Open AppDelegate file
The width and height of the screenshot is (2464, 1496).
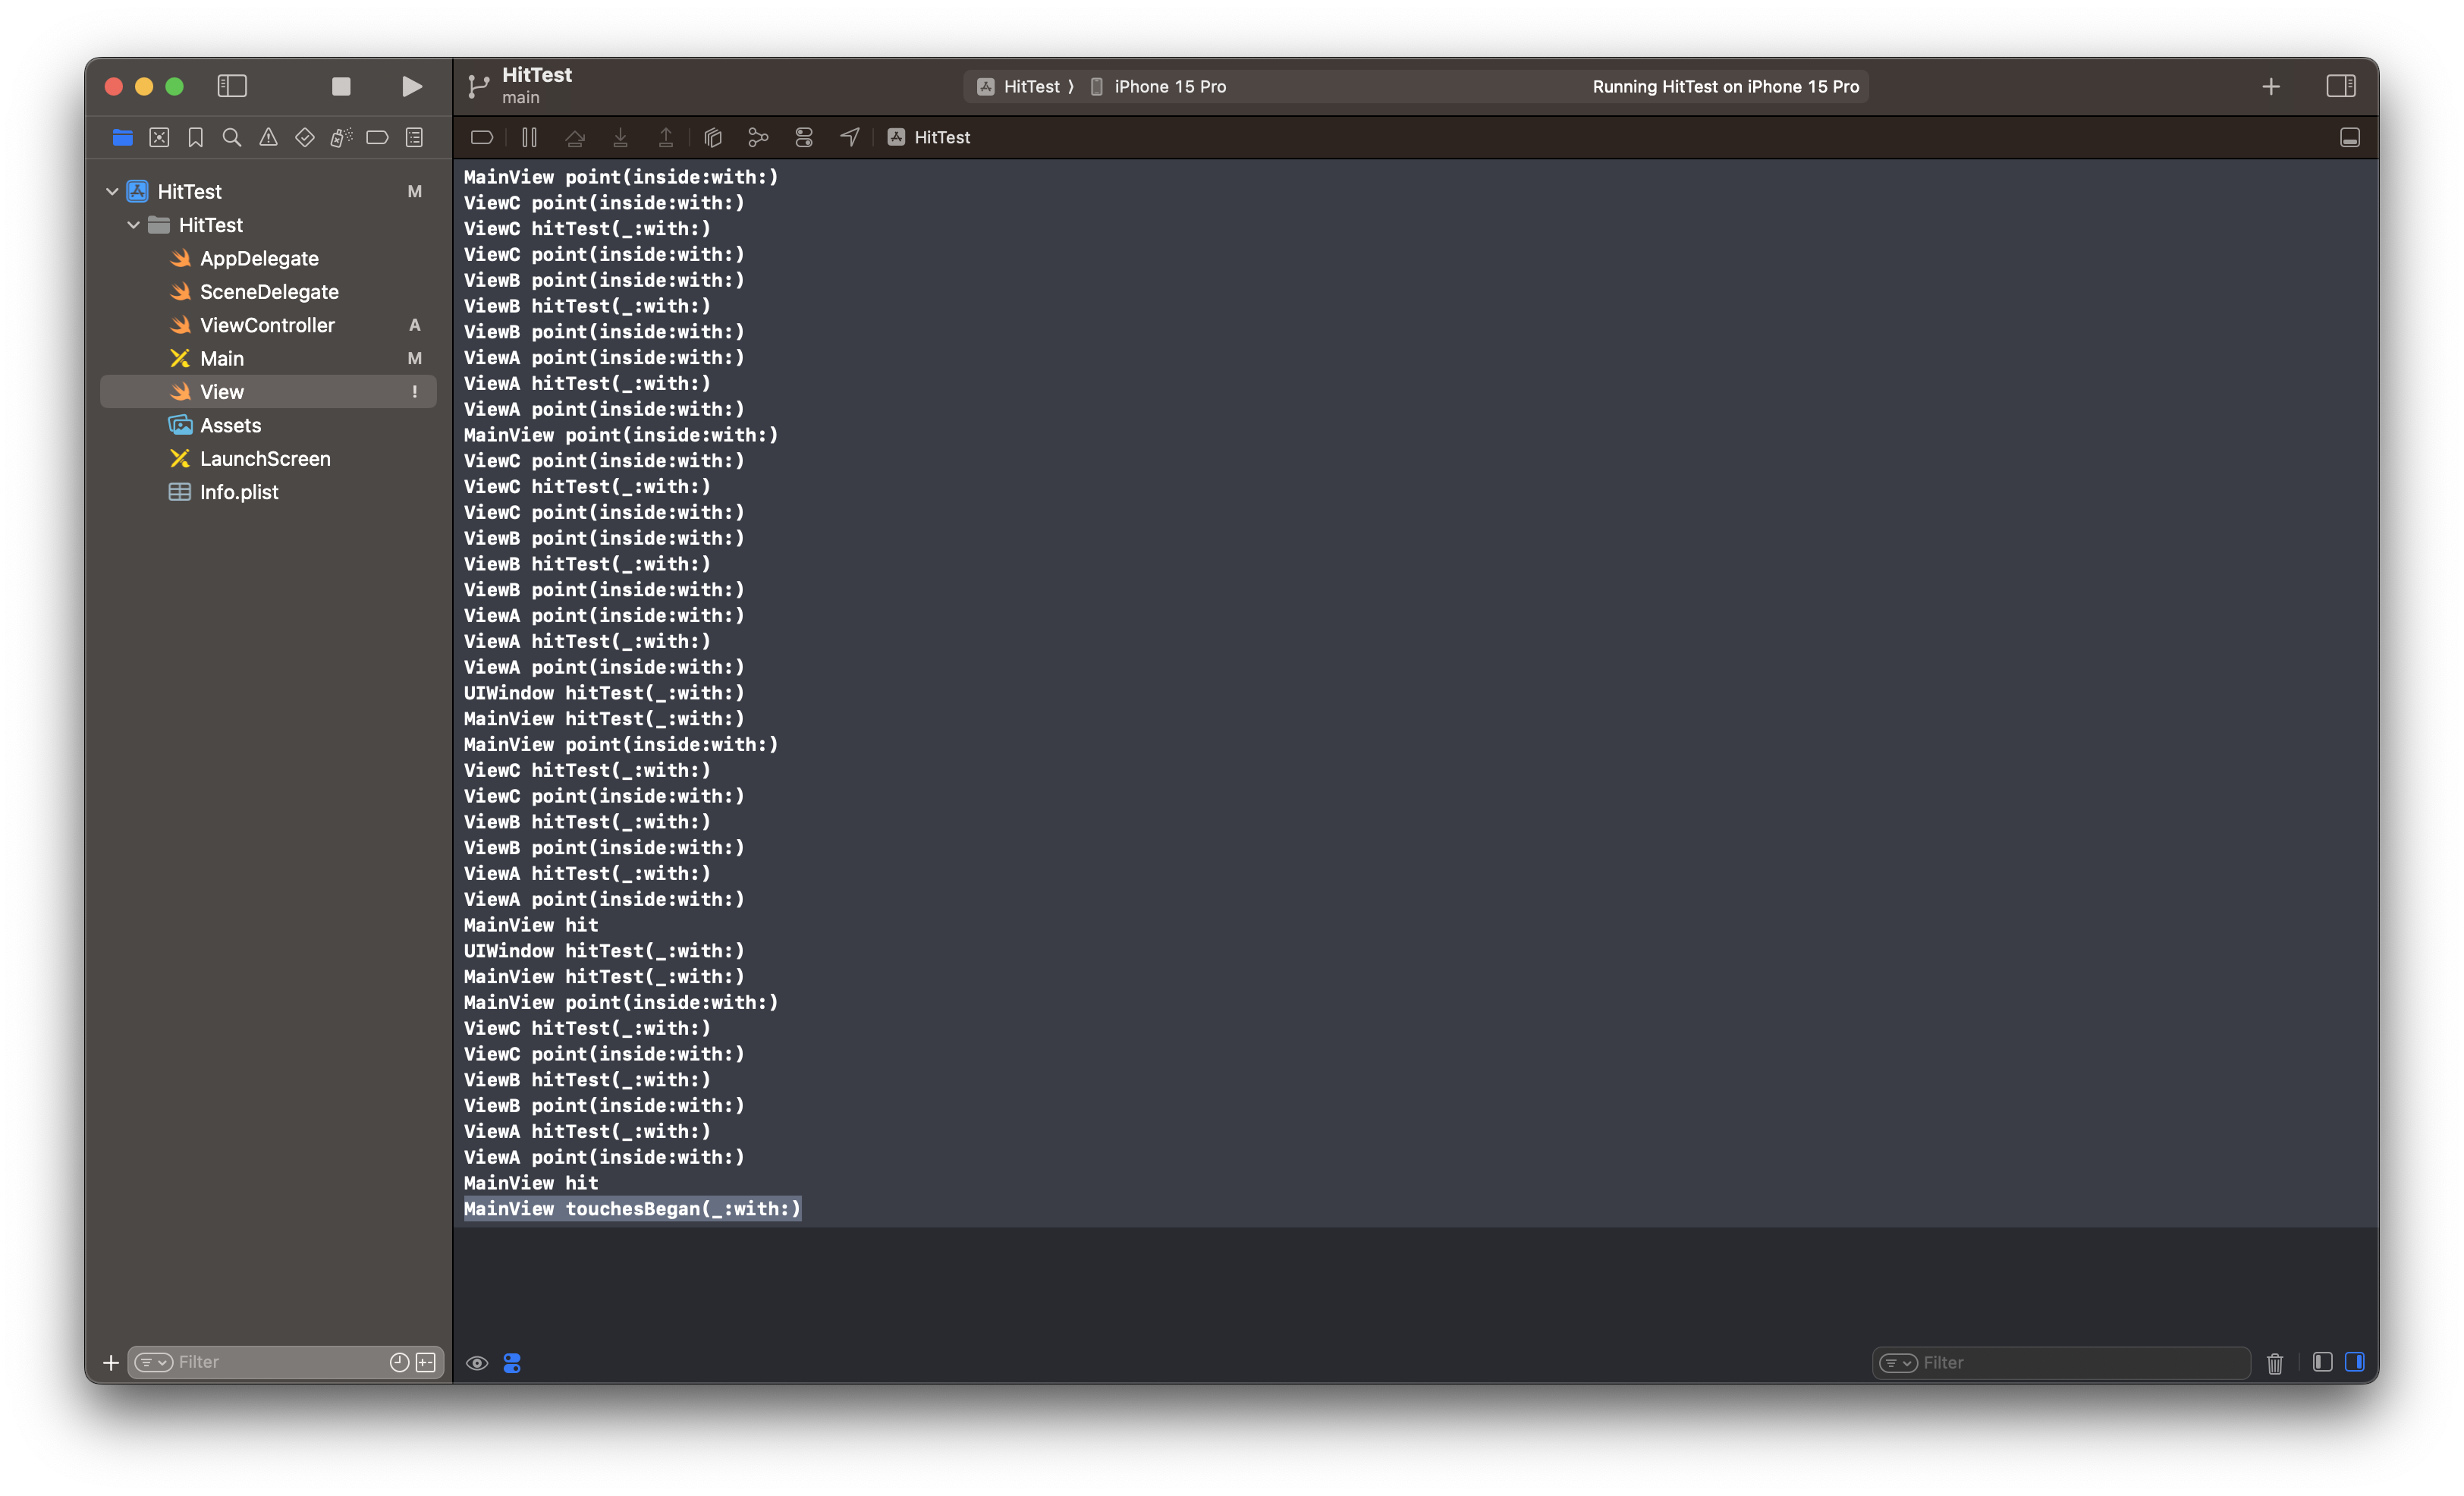click(268, 258)
